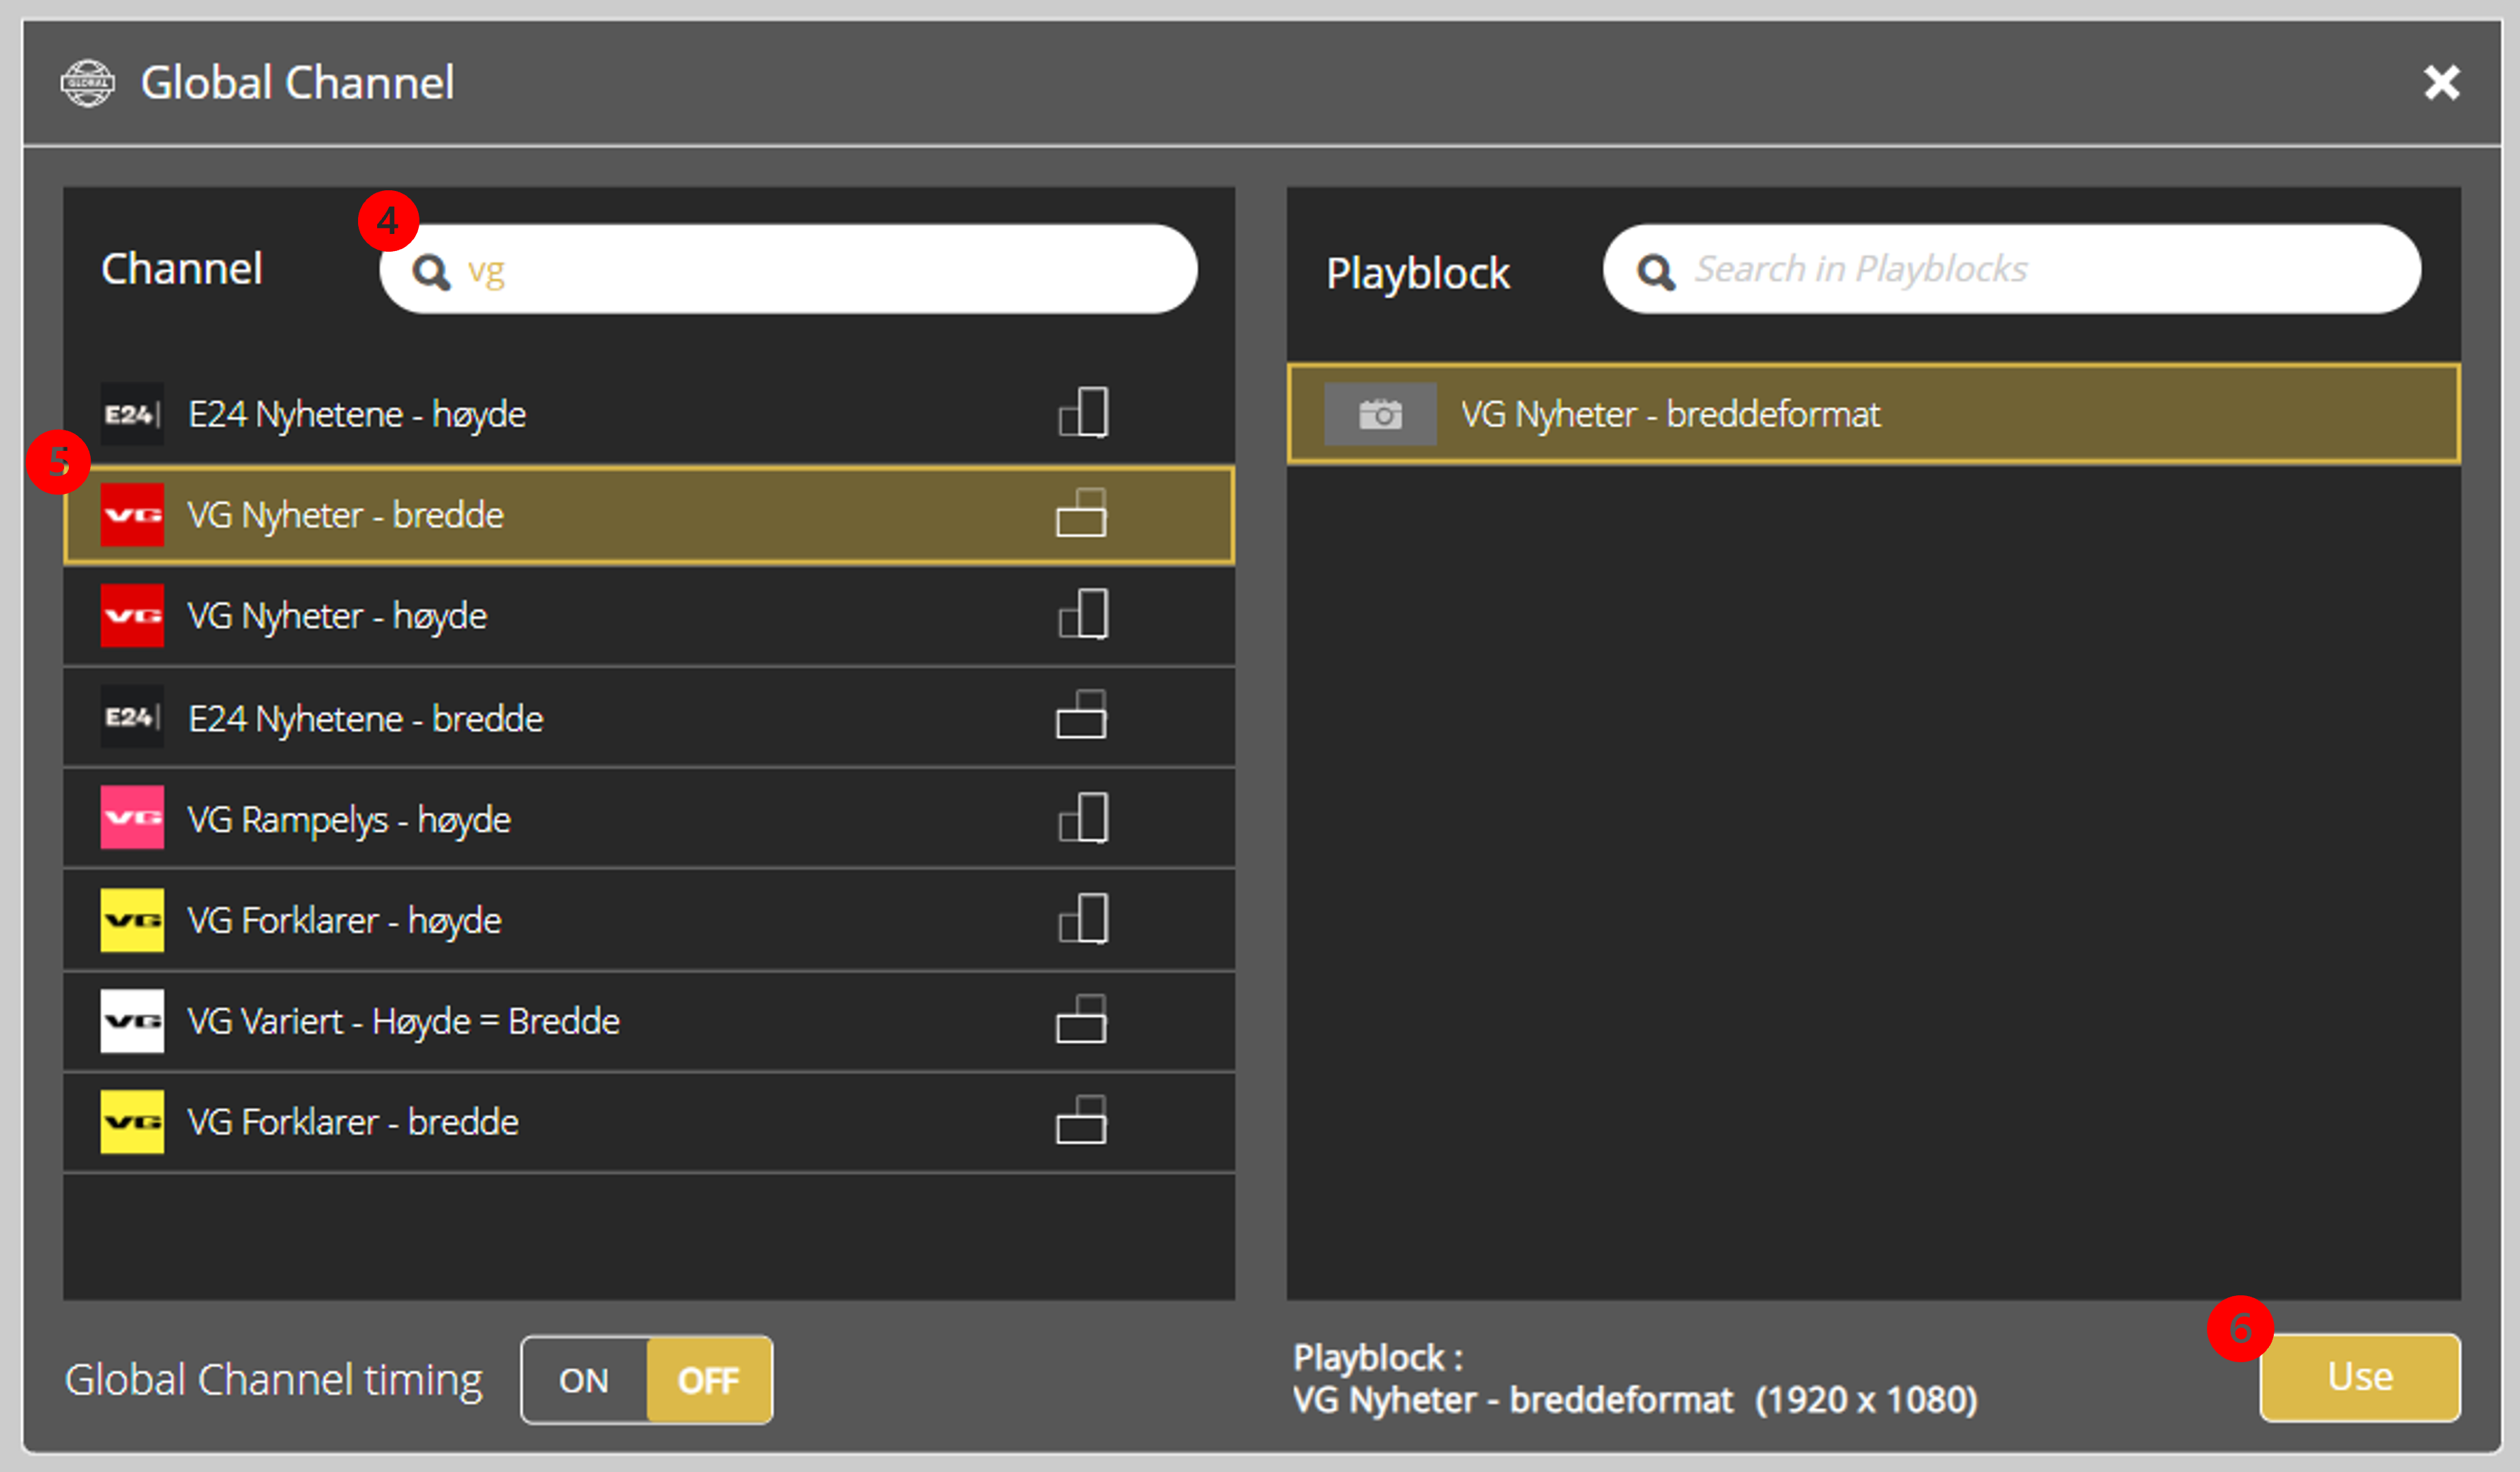The image size is (2520, 1472).
Task: Click landscape icon for VG Nyheter - bredde
Action: pos(1082,513)
